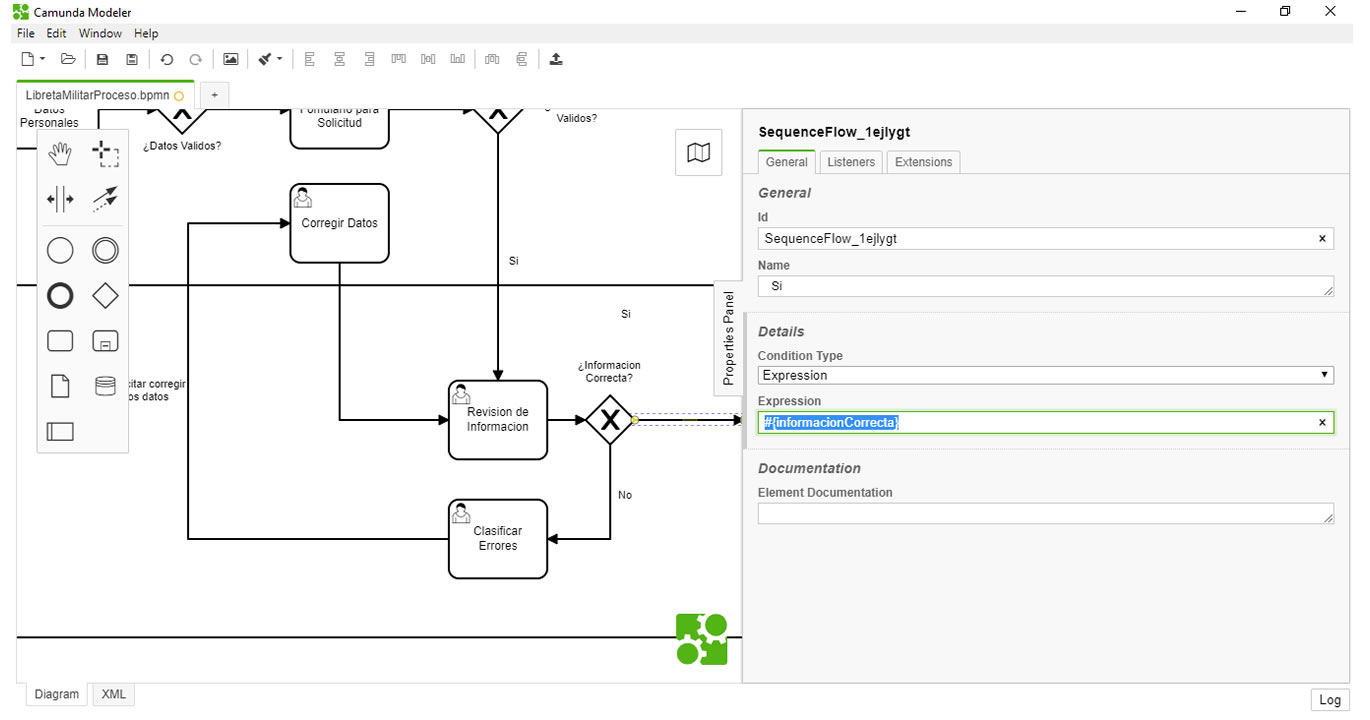Distribute elements horizontally
The height and width of the screenshot is (720, 1370).
click(491, 59)
